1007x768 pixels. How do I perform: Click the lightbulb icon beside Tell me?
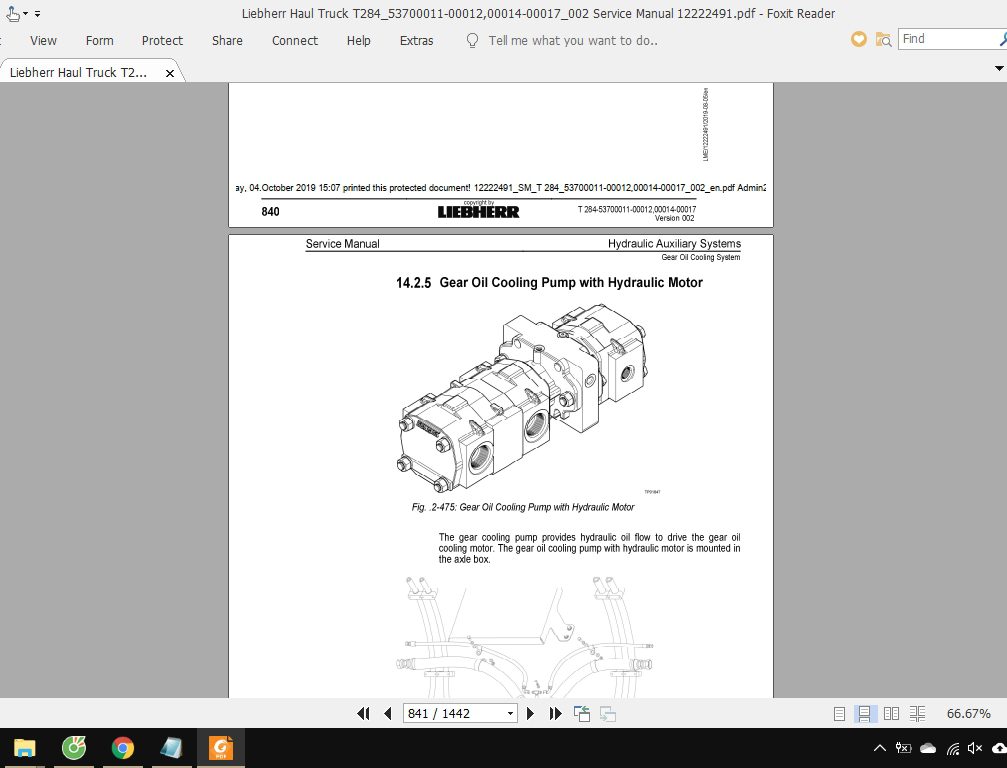pos(472,40)
